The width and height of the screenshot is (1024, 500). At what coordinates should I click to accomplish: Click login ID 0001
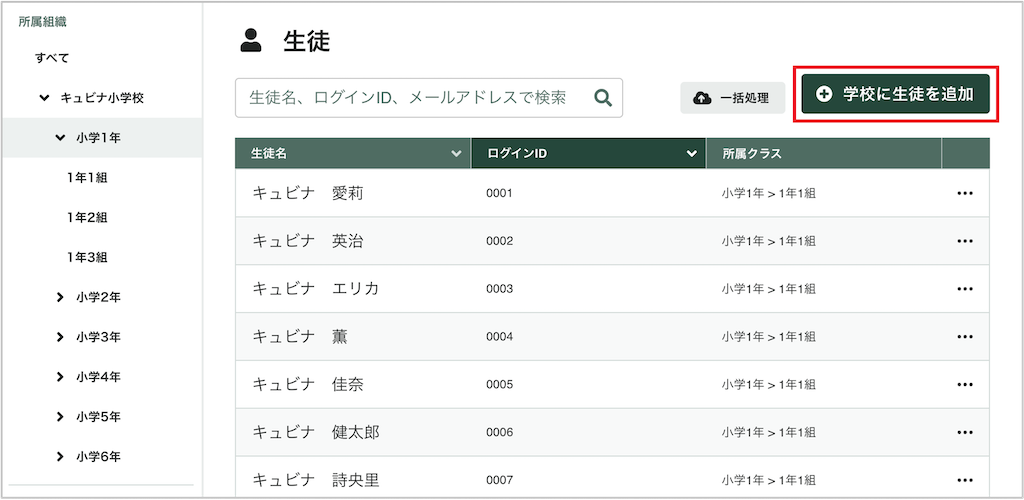point(500,193)
